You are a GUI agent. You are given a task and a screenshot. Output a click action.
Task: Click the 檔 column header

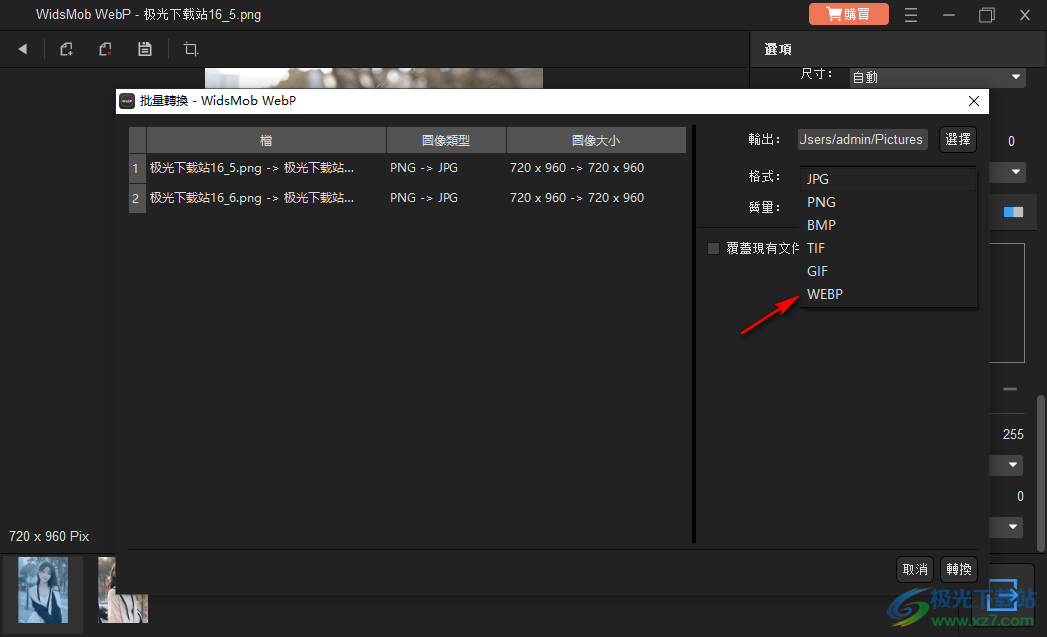tap(266, 140)
